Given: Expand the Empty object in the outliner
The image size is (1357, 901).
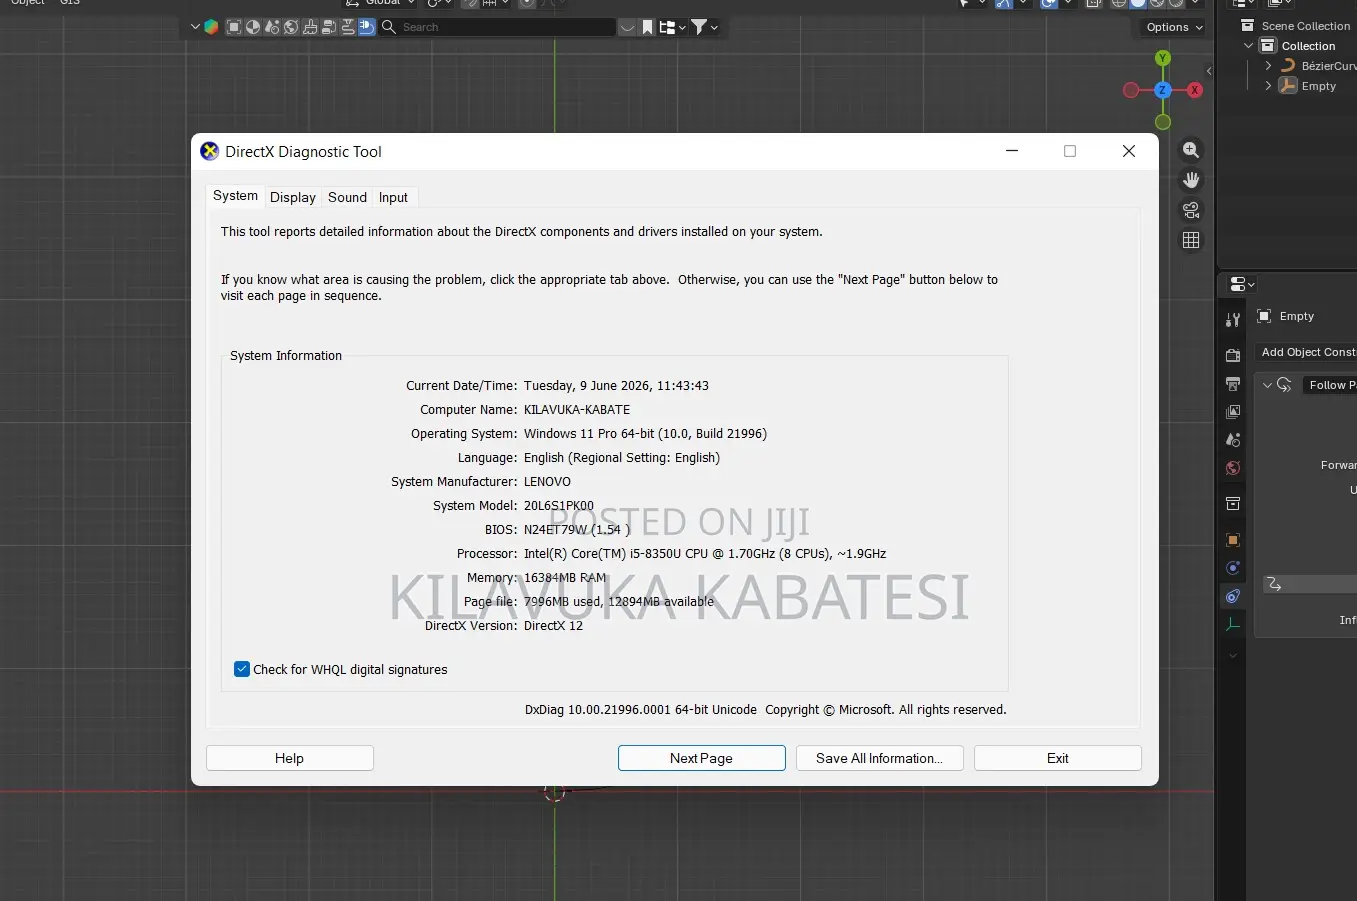Looking at the screenshot, I should pyautogui.click(x=1269, y=86).
